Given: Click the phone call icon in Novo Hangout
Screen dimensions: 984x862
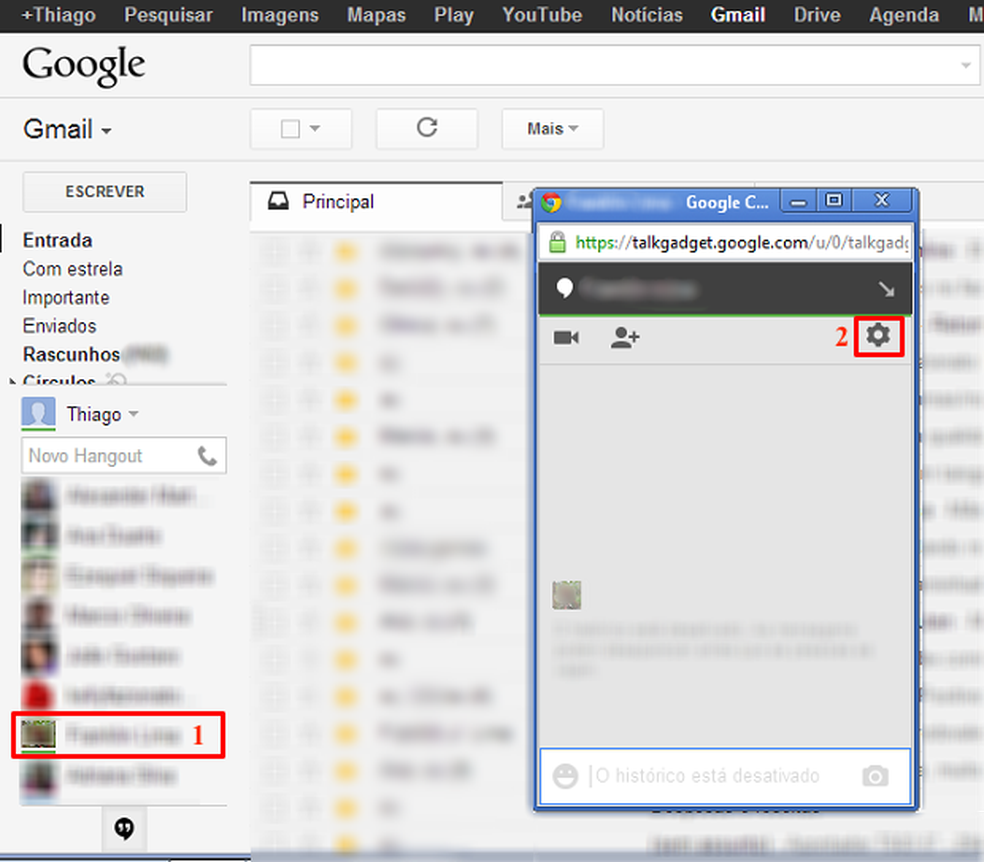Looking at the screenshot, I should (207, 456).
